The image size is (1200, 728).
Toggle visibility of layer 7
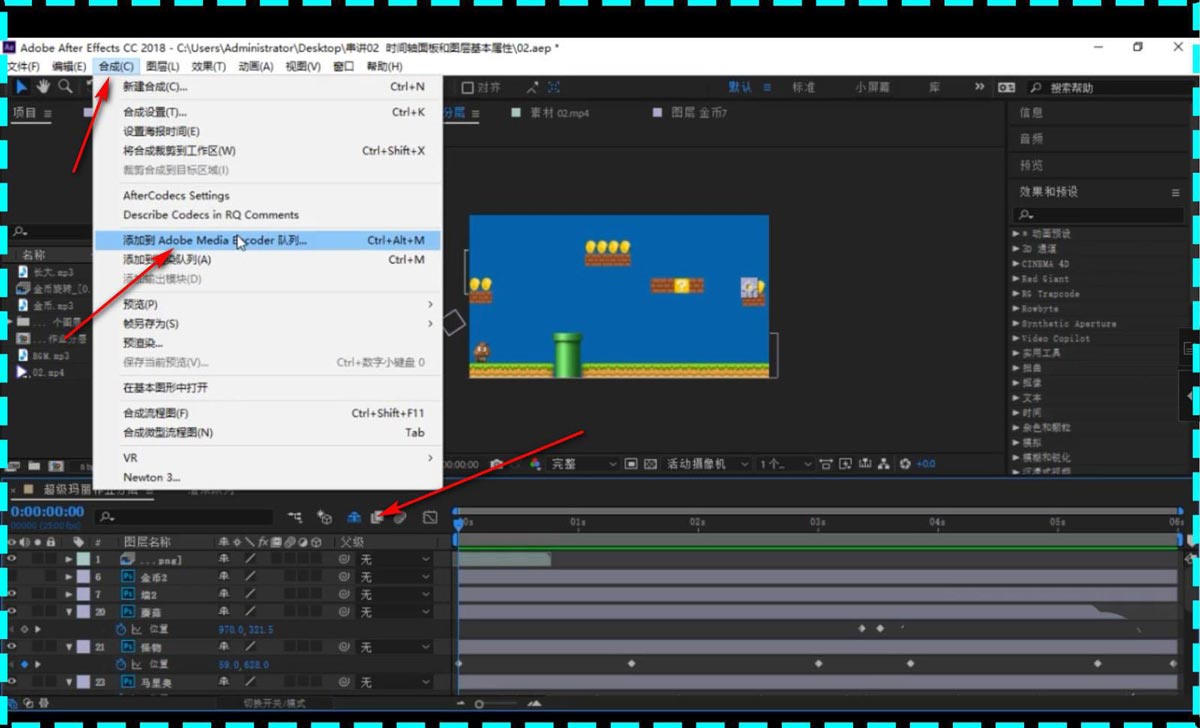(x=12, y=594)
